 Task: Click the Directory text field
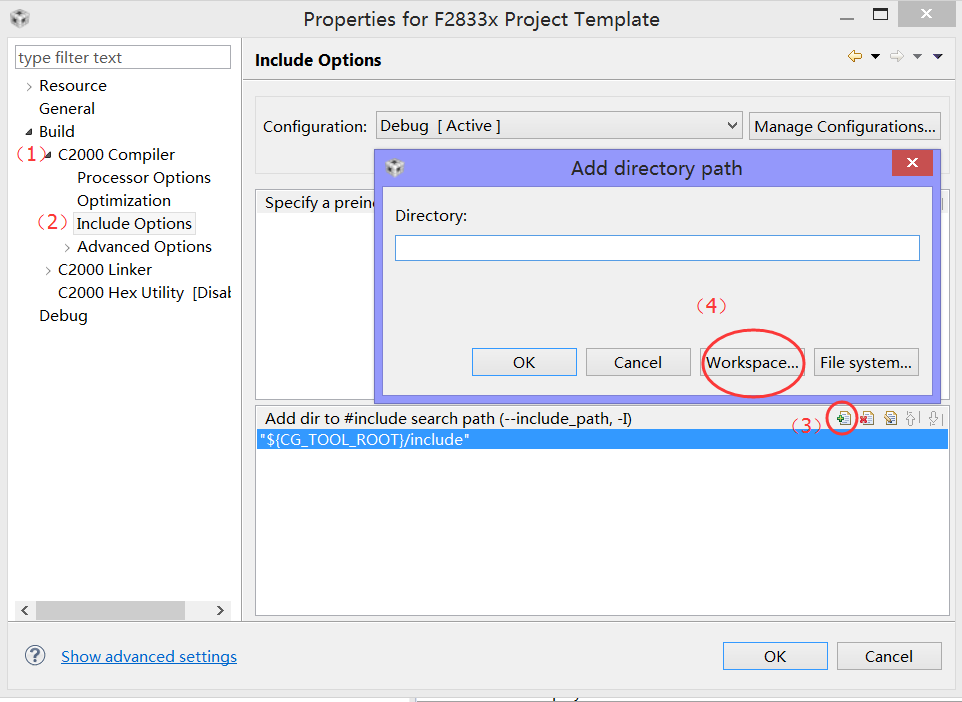657,248
